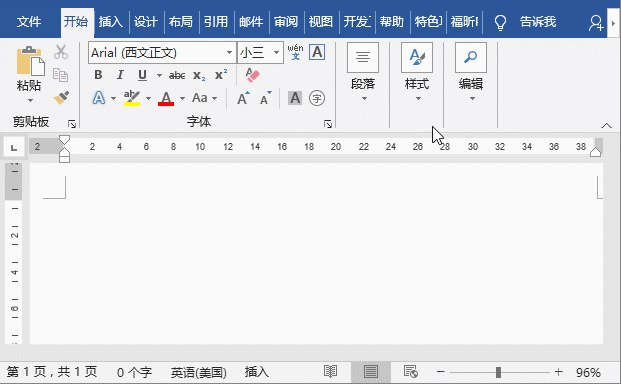Switch to the Insert (插入) tab

click(x=111, y=21)
